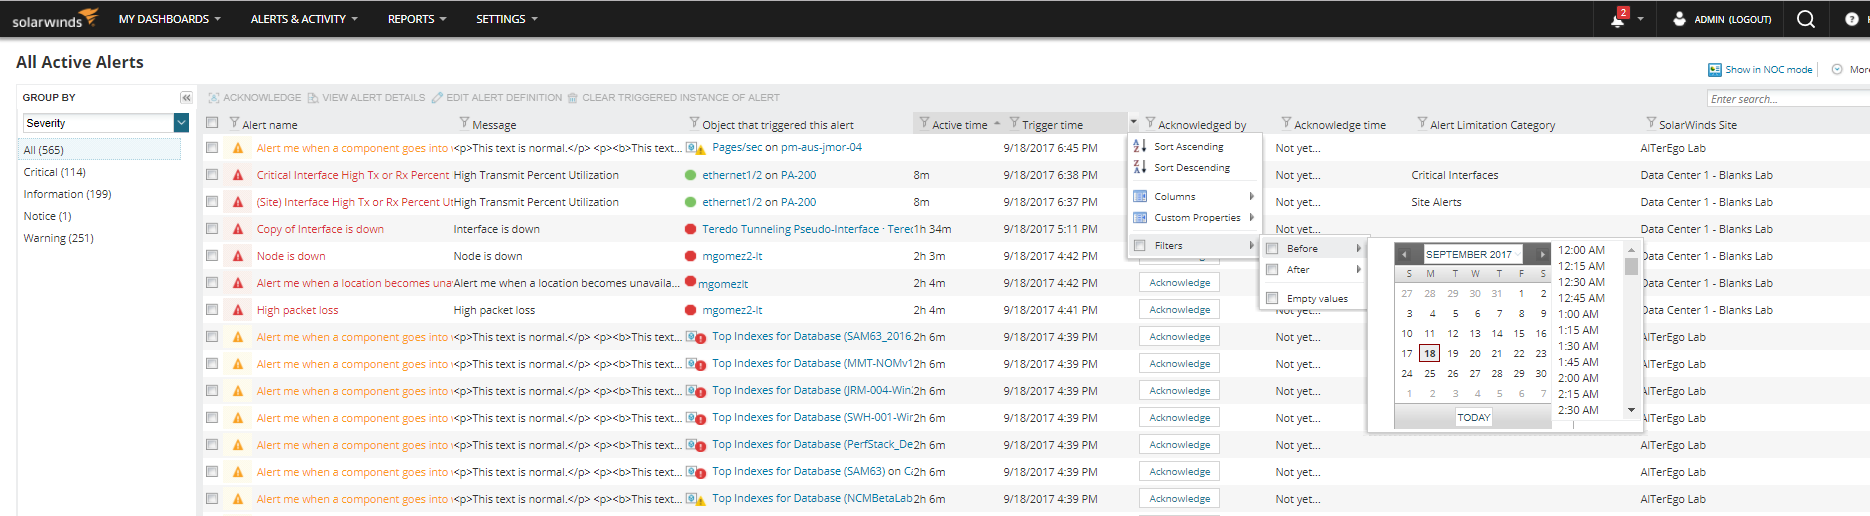The height and width of the screenshot is (516, 1870).
Task: Open the column menu arrow on Trigger time
Action: [x=1133, y=123]
